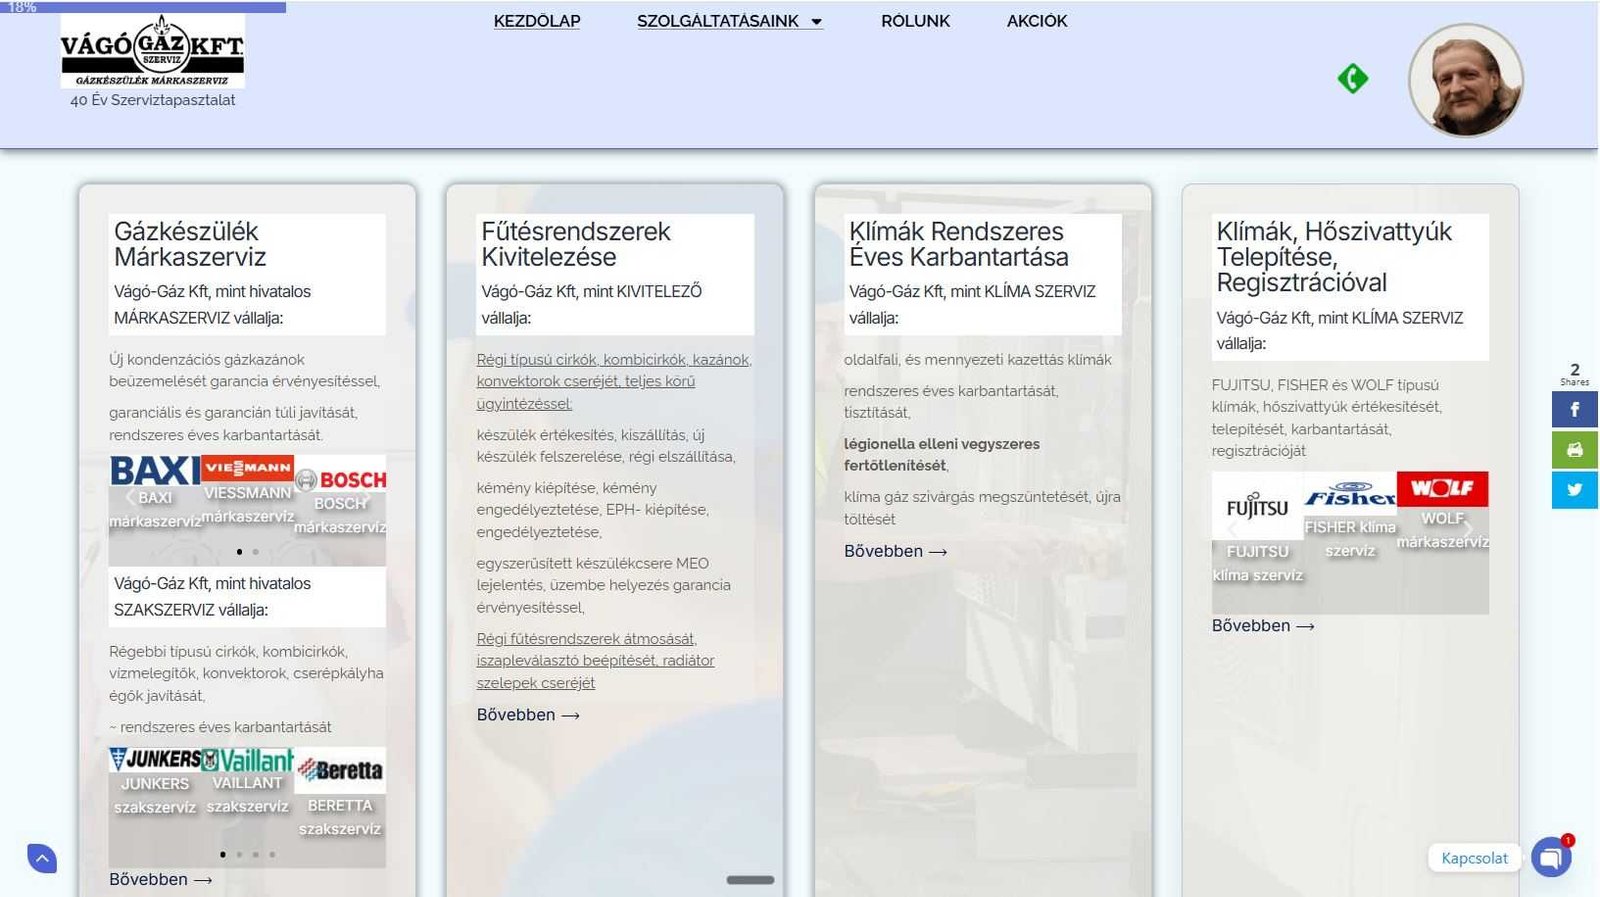The image size is (1600, 897).
Task: Click the BAXI brand logo
Action: 154,470
